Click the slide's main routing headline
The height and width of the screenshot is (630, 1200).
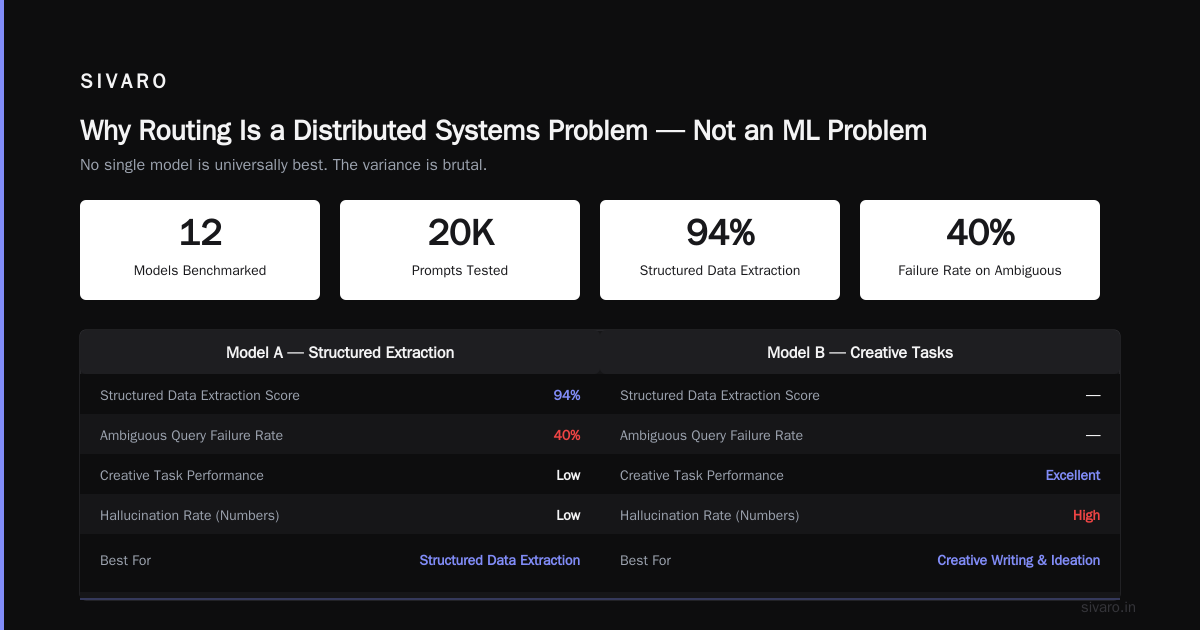(503, 130)
